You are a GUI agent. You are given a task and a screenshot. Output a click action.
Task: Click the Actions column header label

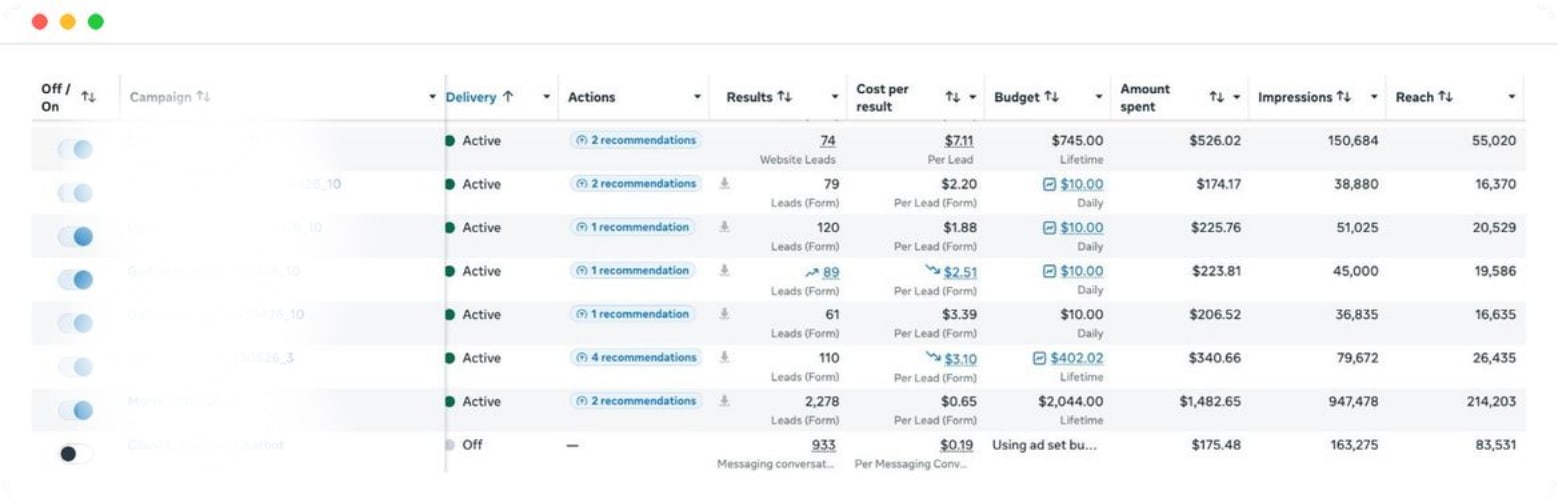592,97
